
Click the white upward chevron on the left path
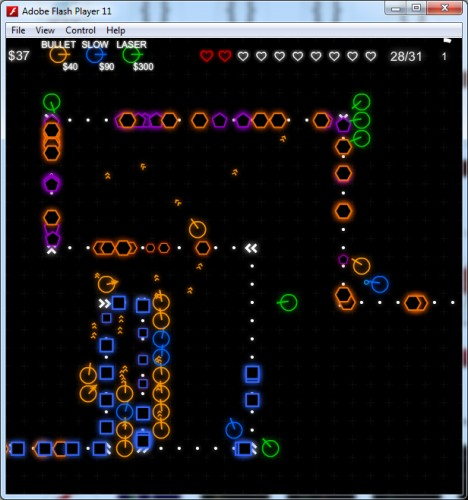click(x=51, y=250)
